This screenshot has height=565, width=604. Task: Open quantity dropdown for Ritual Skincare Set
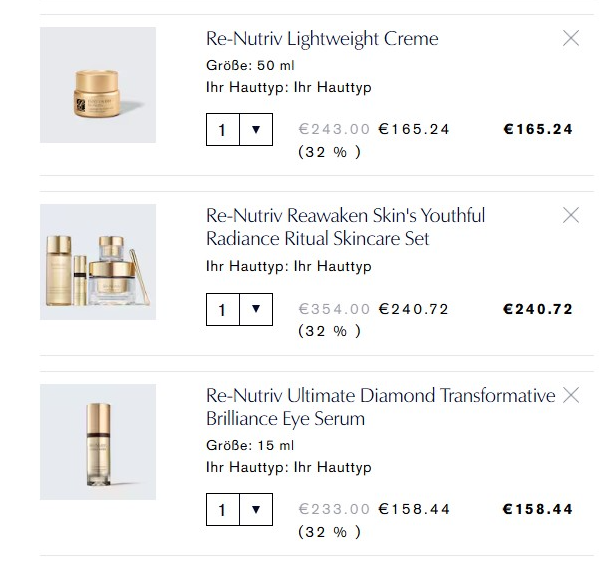pyautogui.click(x=256, y=309)
